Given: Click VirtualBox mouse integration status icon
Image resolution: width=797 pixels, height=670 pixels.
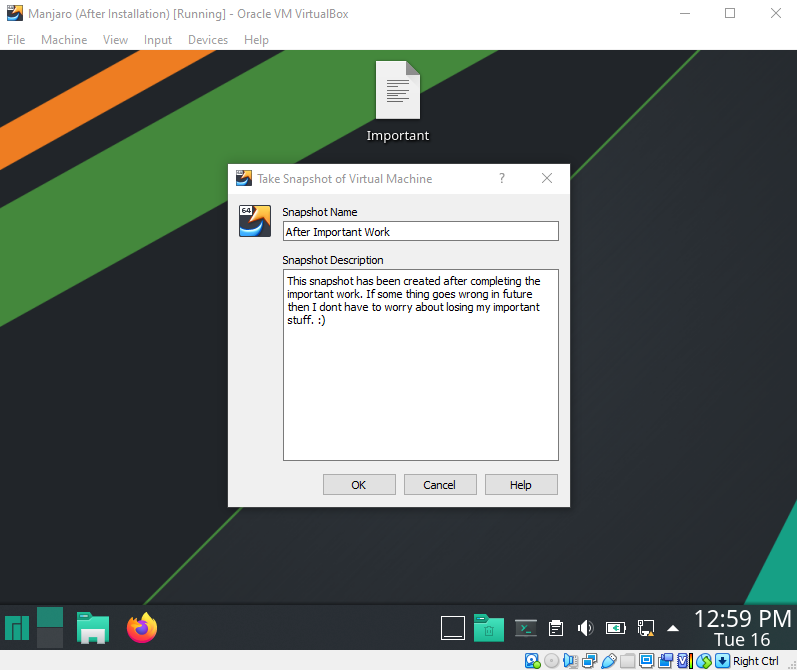Looking at the screenshot, I should coord(704,661).
